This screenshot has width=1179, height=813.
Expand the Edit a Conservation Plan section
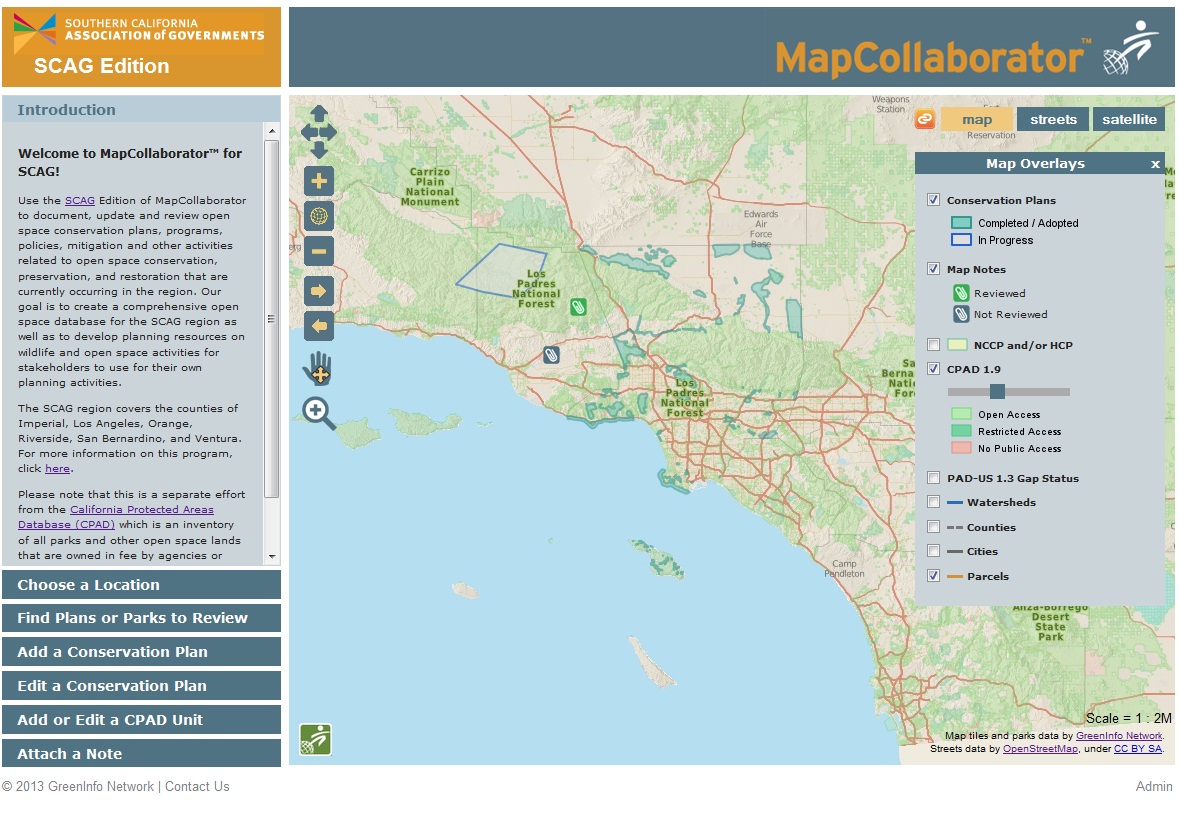(141, 686)
